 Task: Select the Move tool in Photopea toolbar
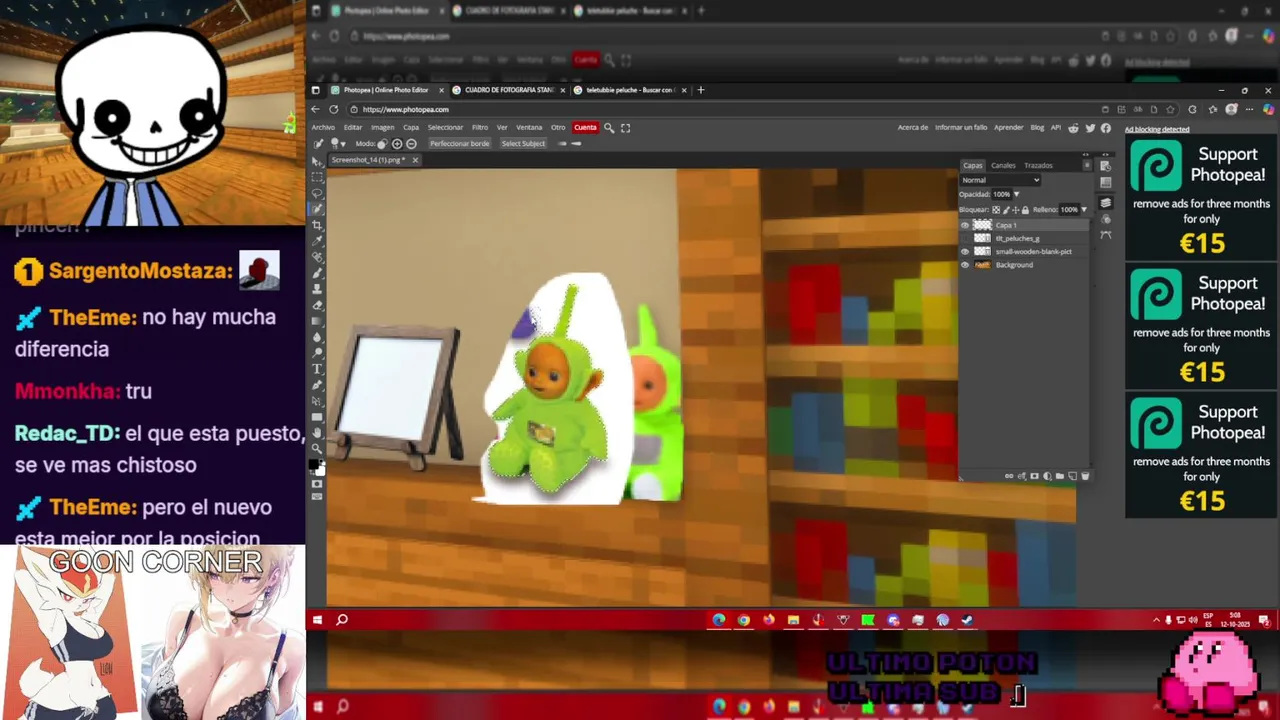(x=317, y=161)
